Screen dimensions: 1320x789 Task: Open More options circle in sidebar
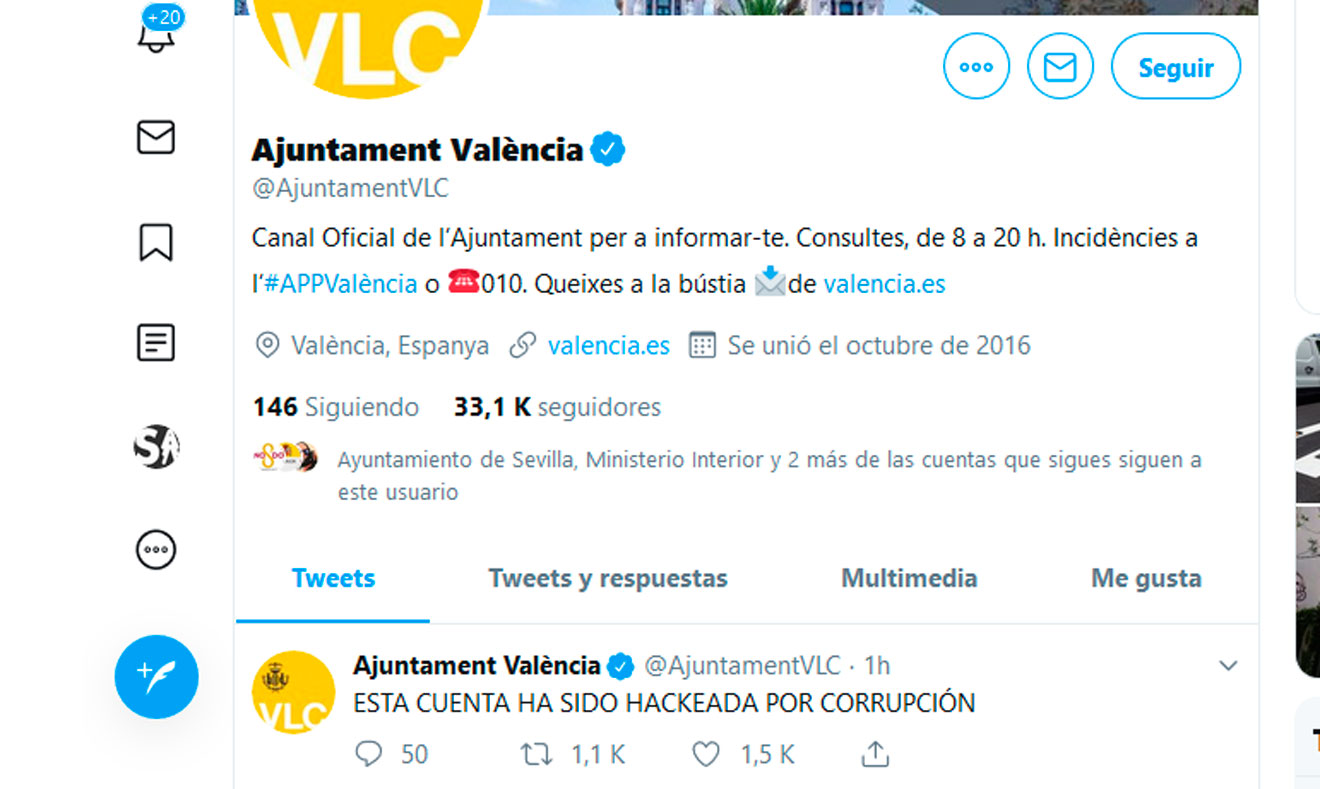coord(156,549)
